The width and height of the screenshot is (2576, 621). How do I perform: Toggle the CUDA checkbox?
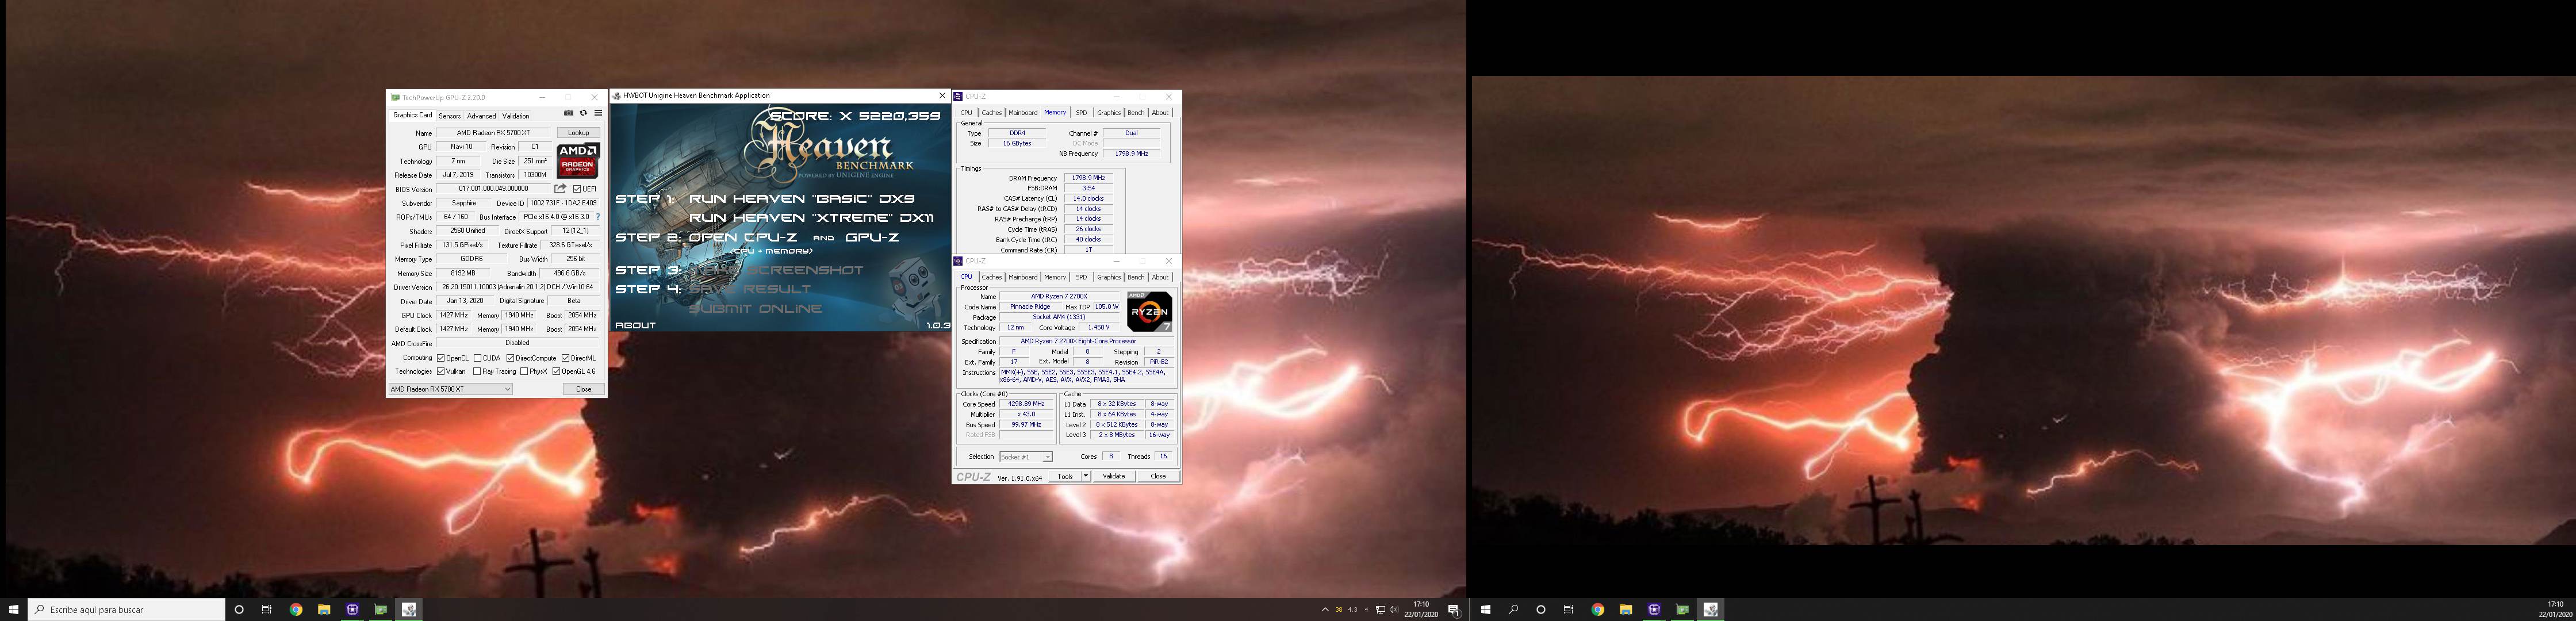tap(478, 358)
